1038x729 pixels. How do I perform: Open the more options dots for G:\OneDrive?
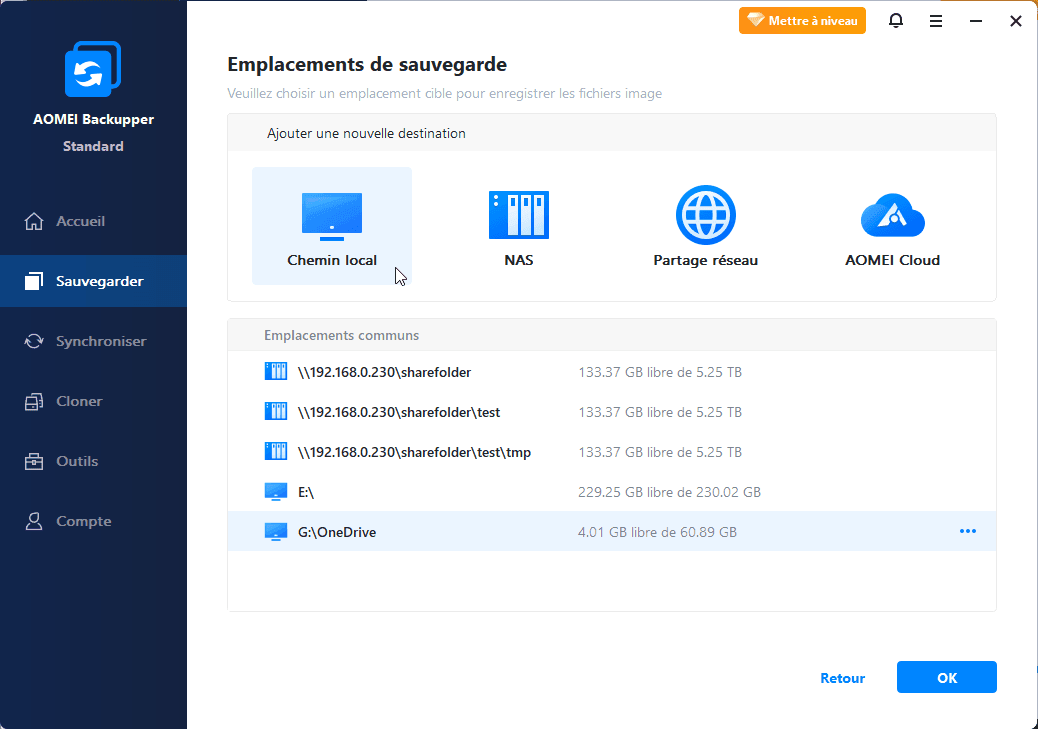click(968, 531)
